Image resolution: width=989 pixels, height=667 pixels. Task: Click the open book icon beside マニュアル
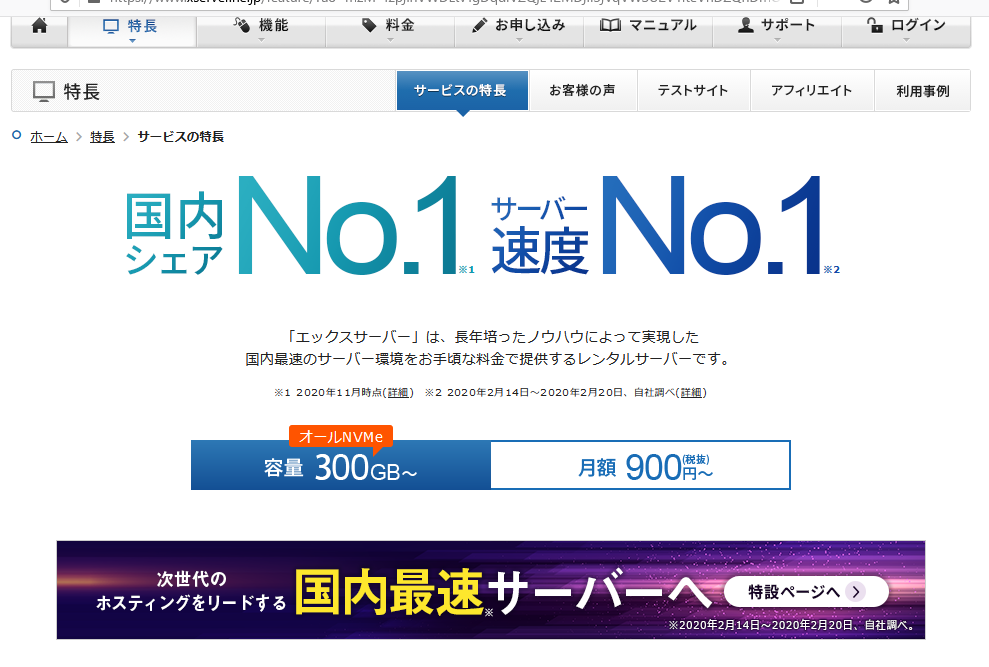(610, 25)
